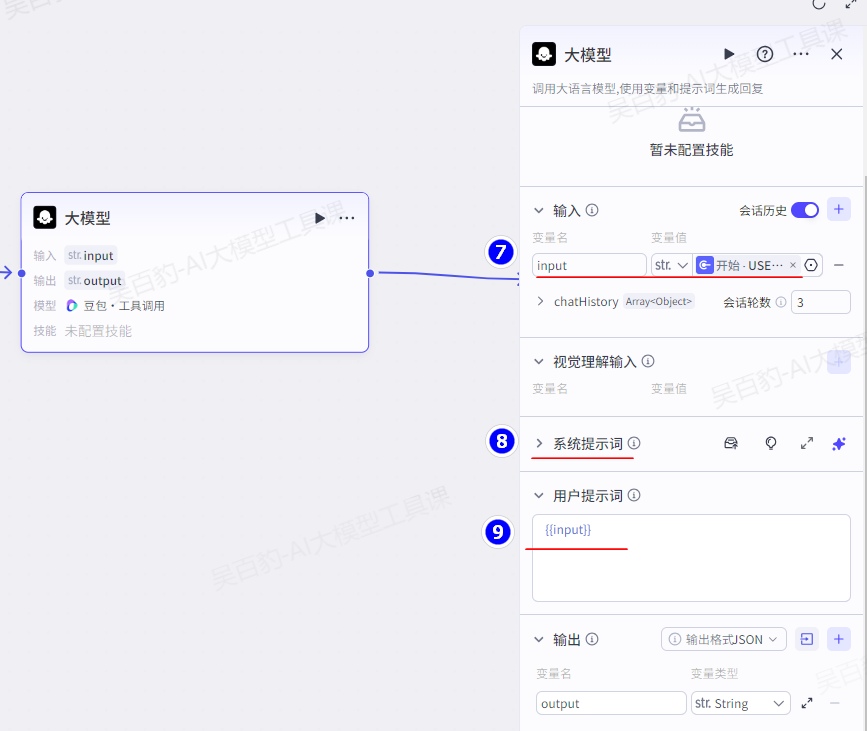The image size is (867, 731).
Task: Click the chatHistory label
Action: [x=586, y=301]
